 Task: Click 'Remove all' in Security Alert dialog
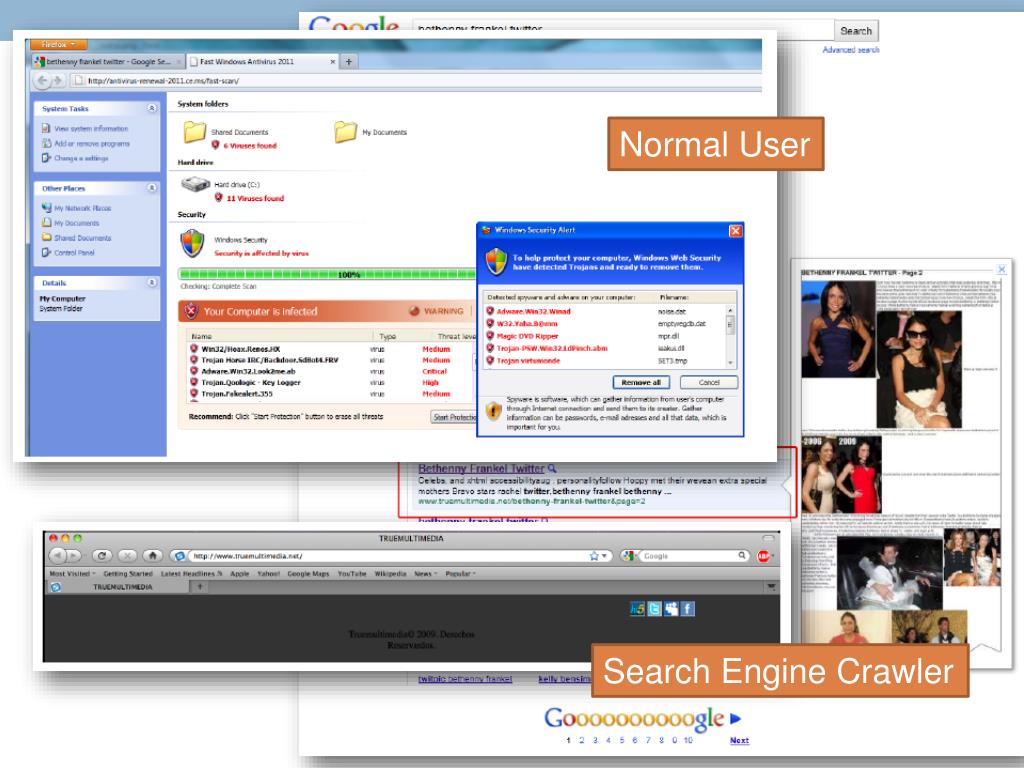point(641,383)
